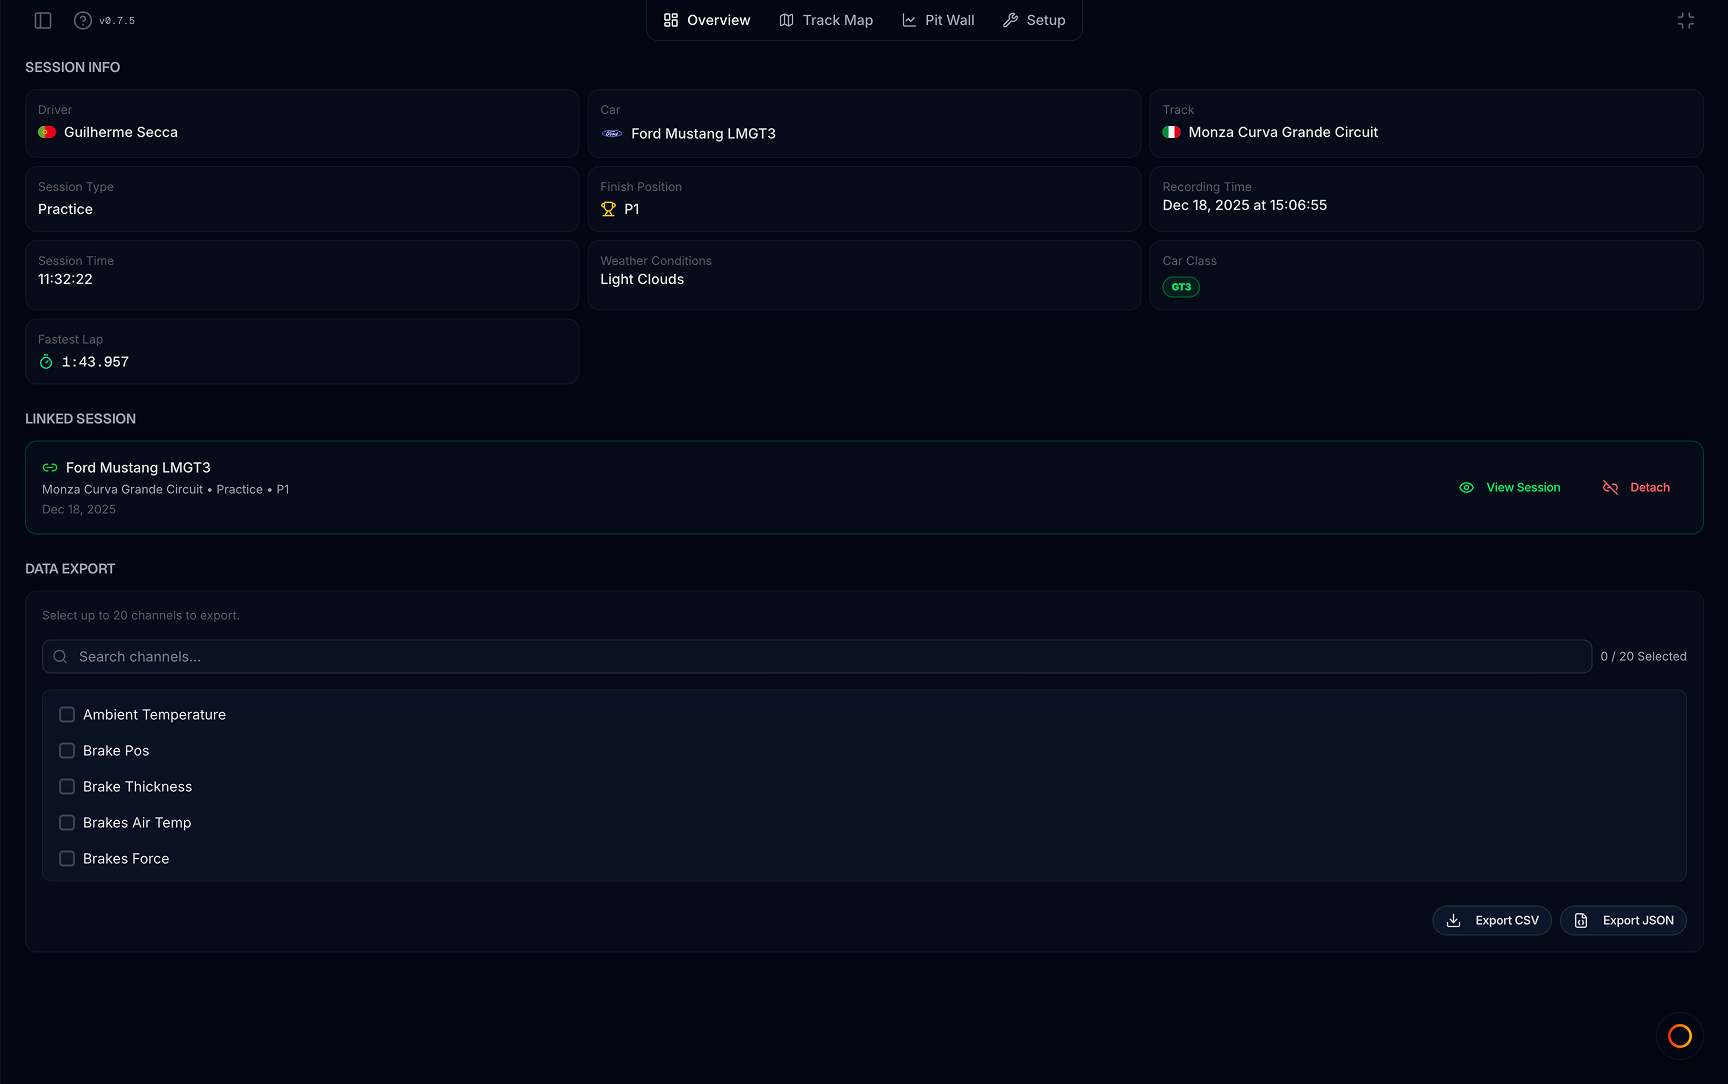Viewport: 1728px width, 1084px height.
Task: Toggle the sidebar panel icon
Action: point(43,20)
